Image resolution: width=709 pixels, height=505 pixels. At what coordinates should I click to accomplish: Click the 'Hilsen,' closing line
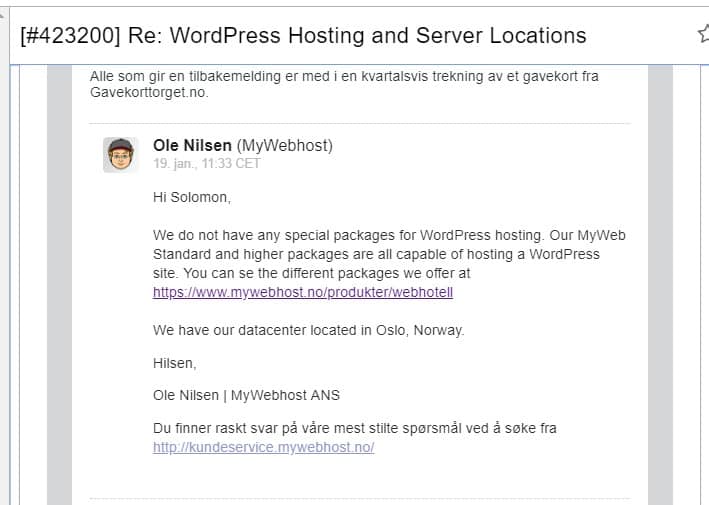(x=175, y=363)
